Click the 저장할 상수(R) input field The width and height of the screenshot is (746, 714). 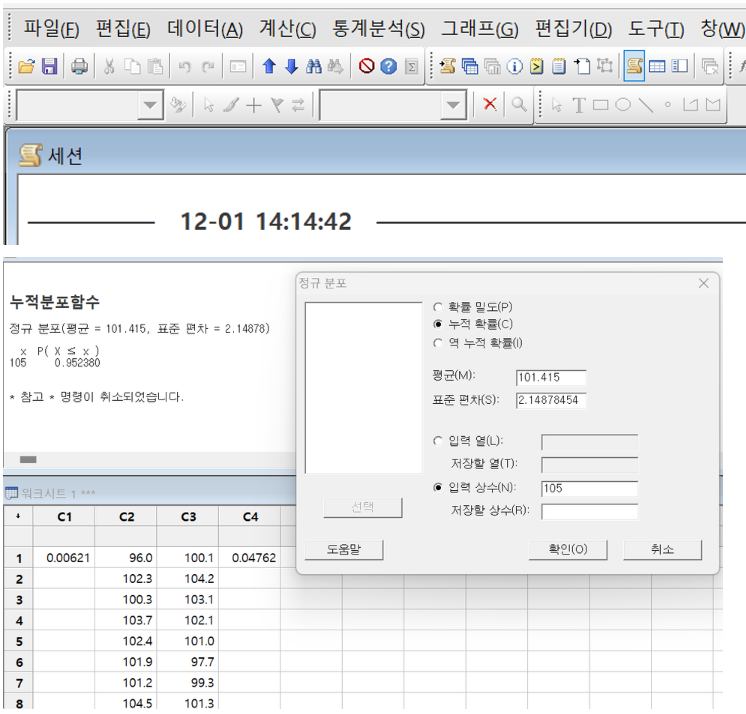point(589,511)
